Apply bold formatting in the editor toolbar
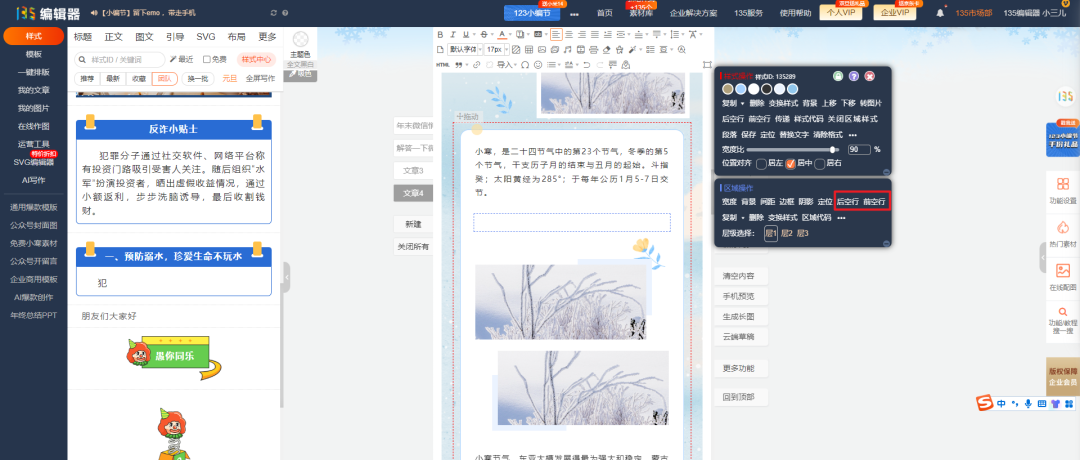The image size is (1080, 460). (440, 34)
